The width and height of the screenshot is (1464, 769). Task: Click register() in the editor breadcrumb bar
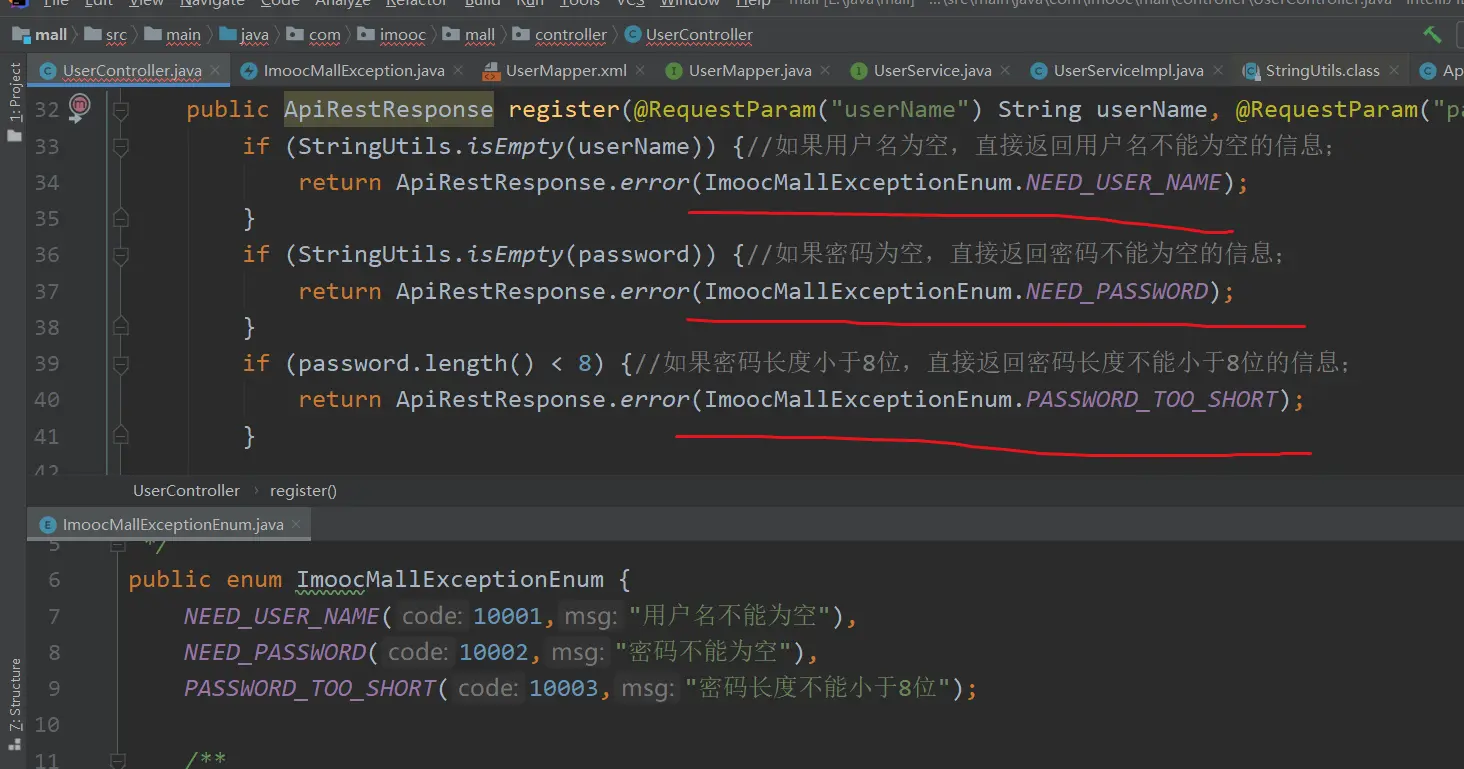coord(303,491)
